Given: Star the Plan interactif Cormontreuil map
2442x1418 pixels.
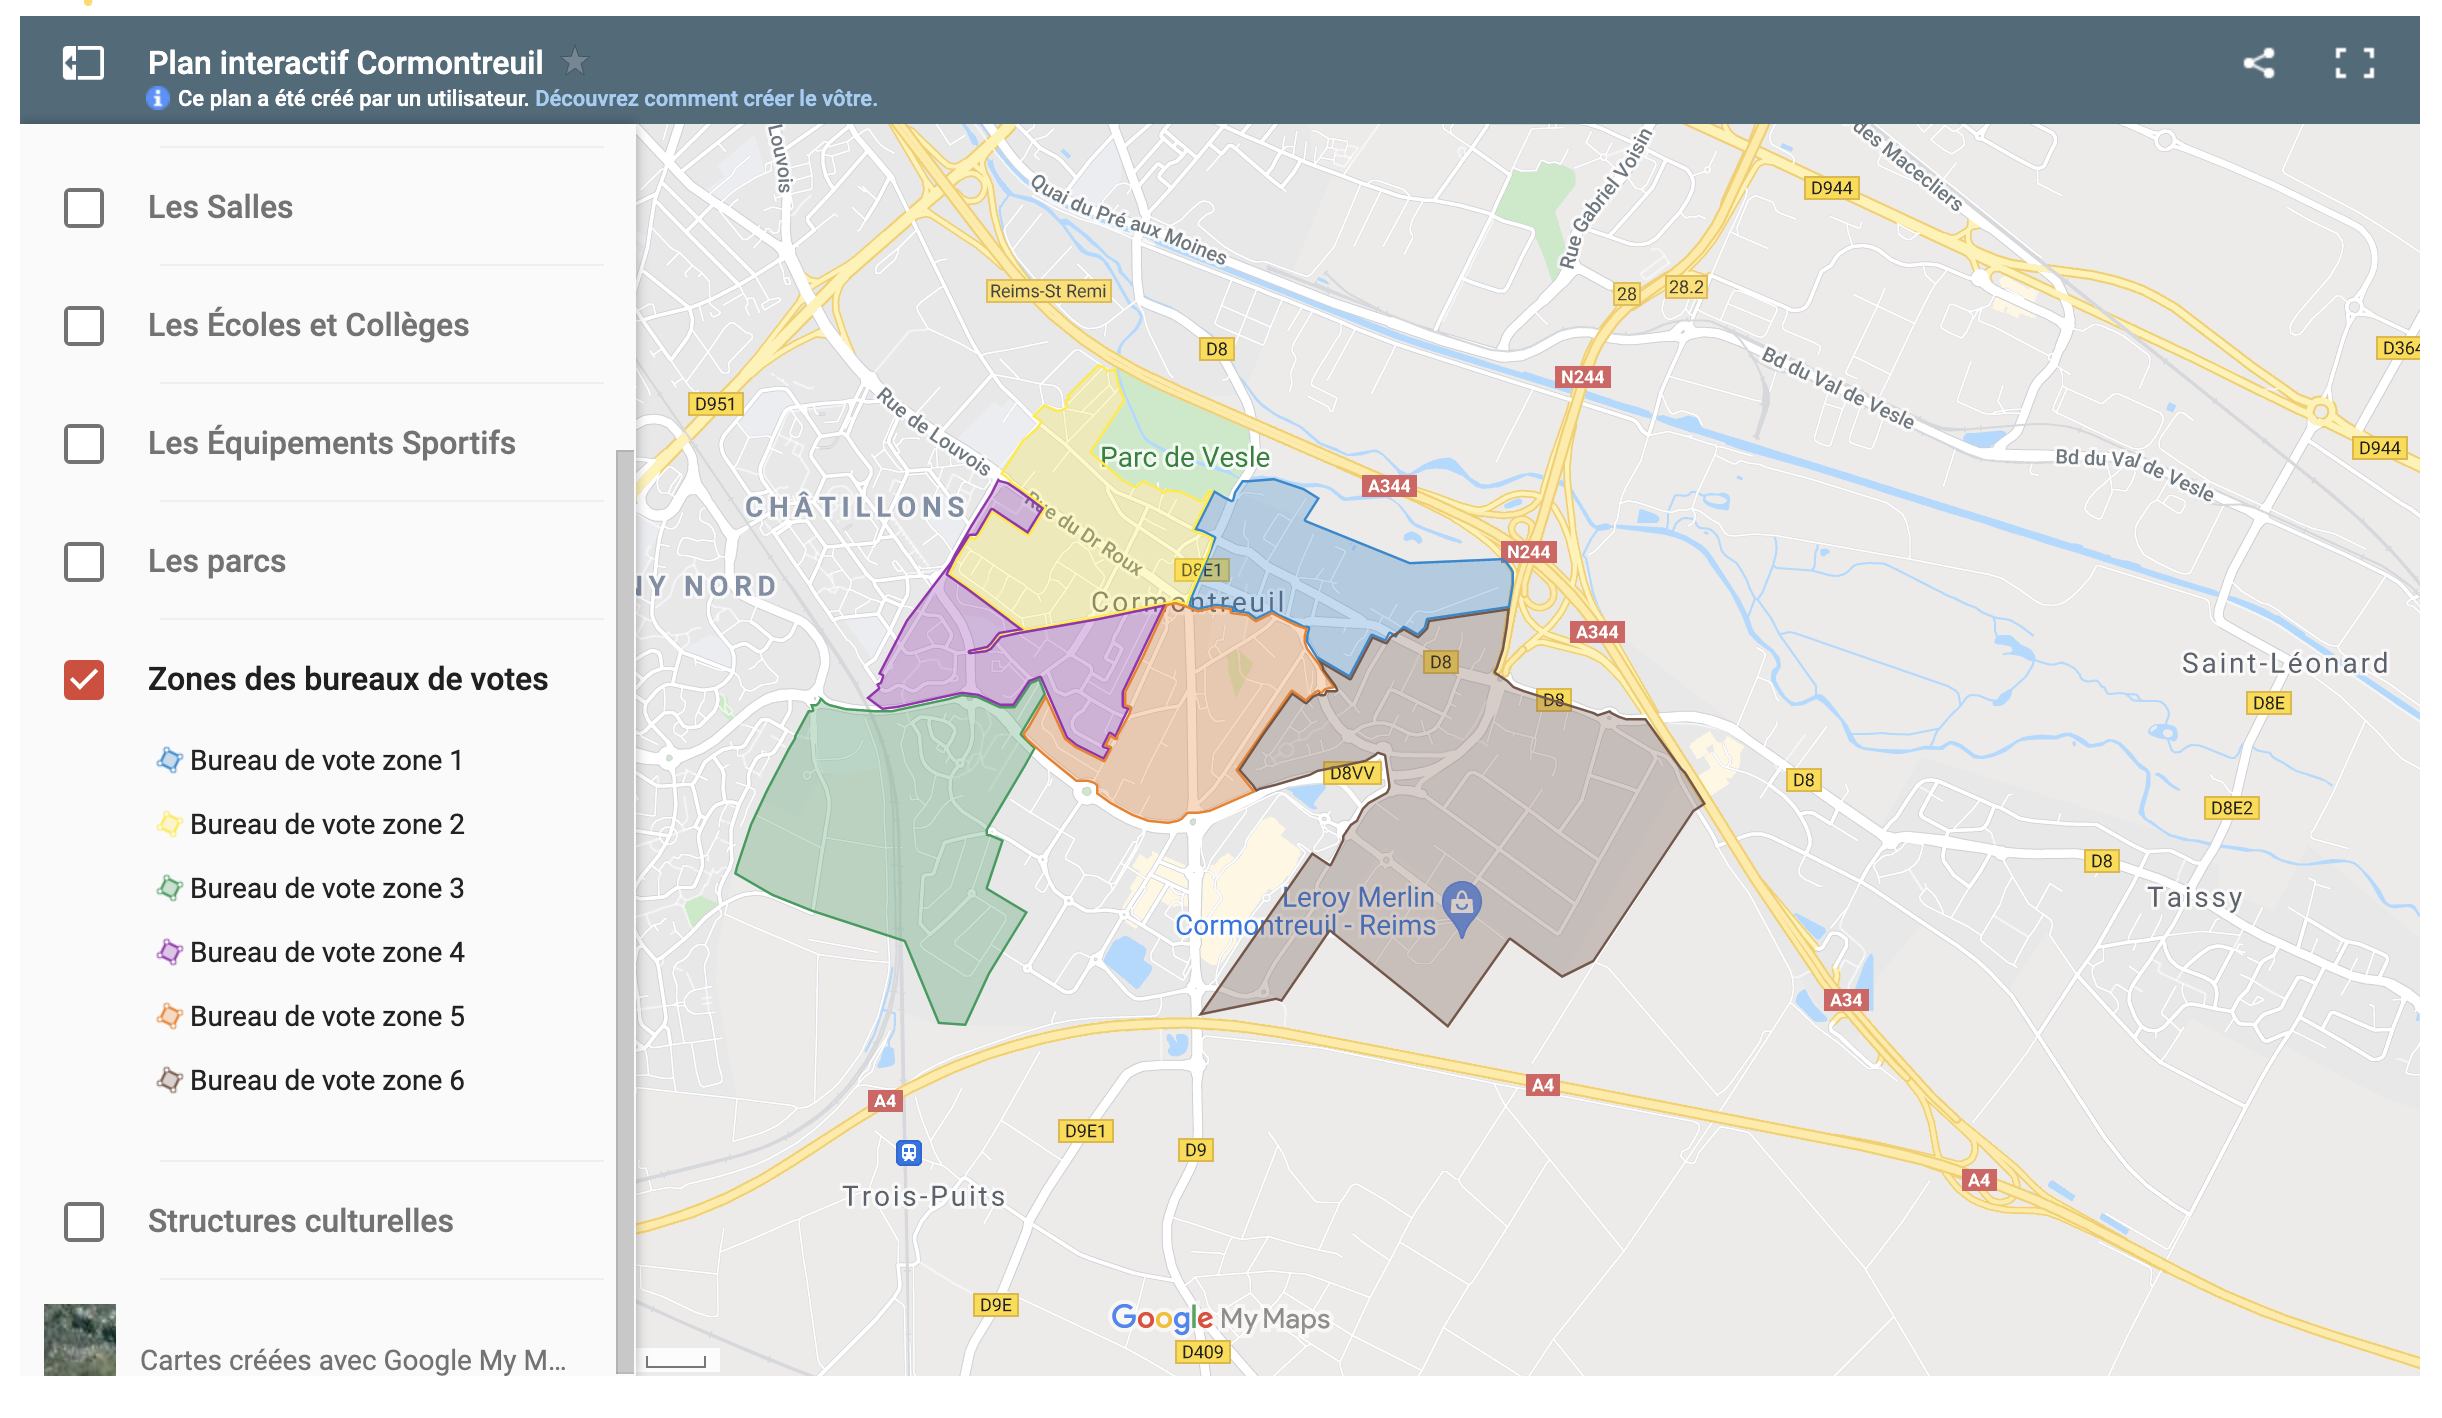Looking at the screenshot, I should (575, 62).
